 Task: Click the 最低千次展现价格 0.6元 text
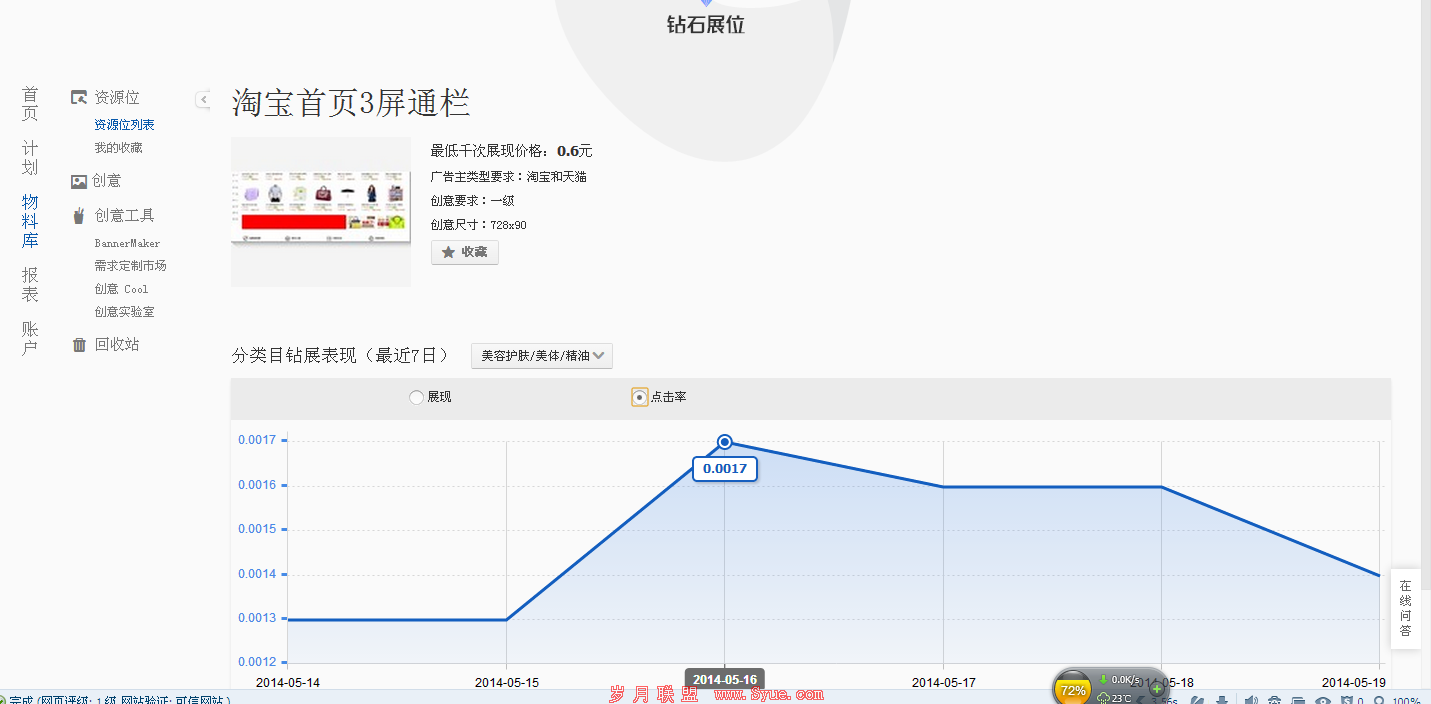(512, 151)
